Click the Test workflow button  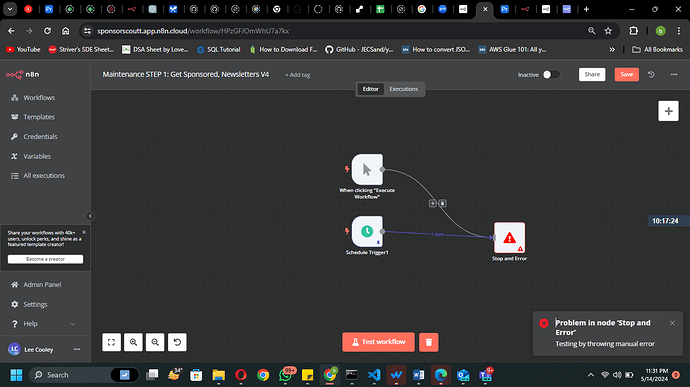click(378, 342)
